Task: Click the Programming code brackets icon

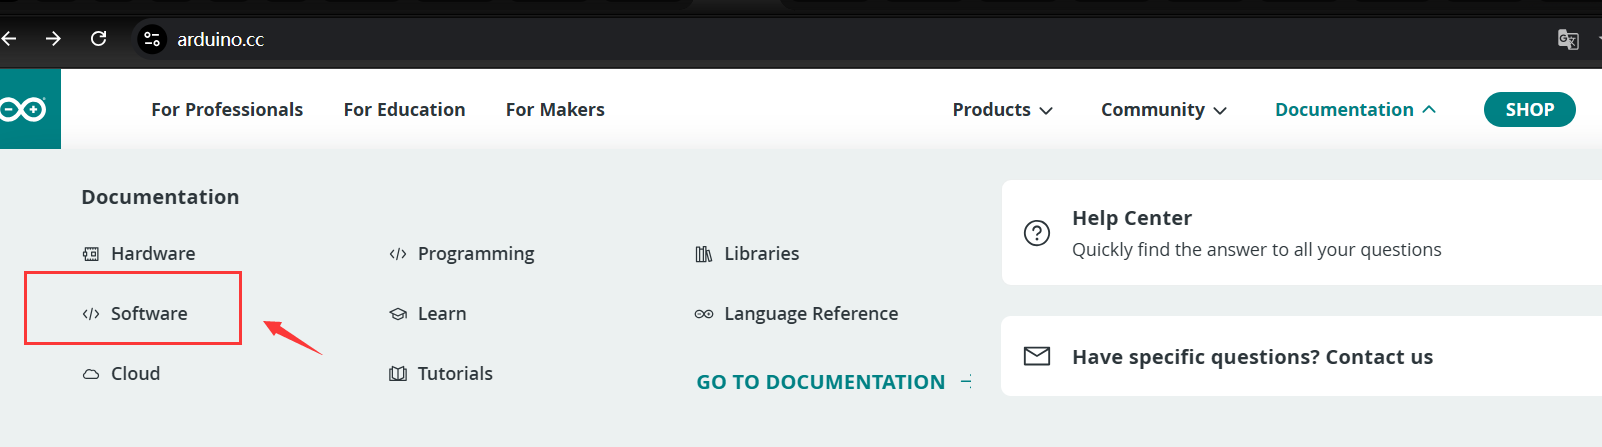Action: pyautogui.click(x=398, y=254)
